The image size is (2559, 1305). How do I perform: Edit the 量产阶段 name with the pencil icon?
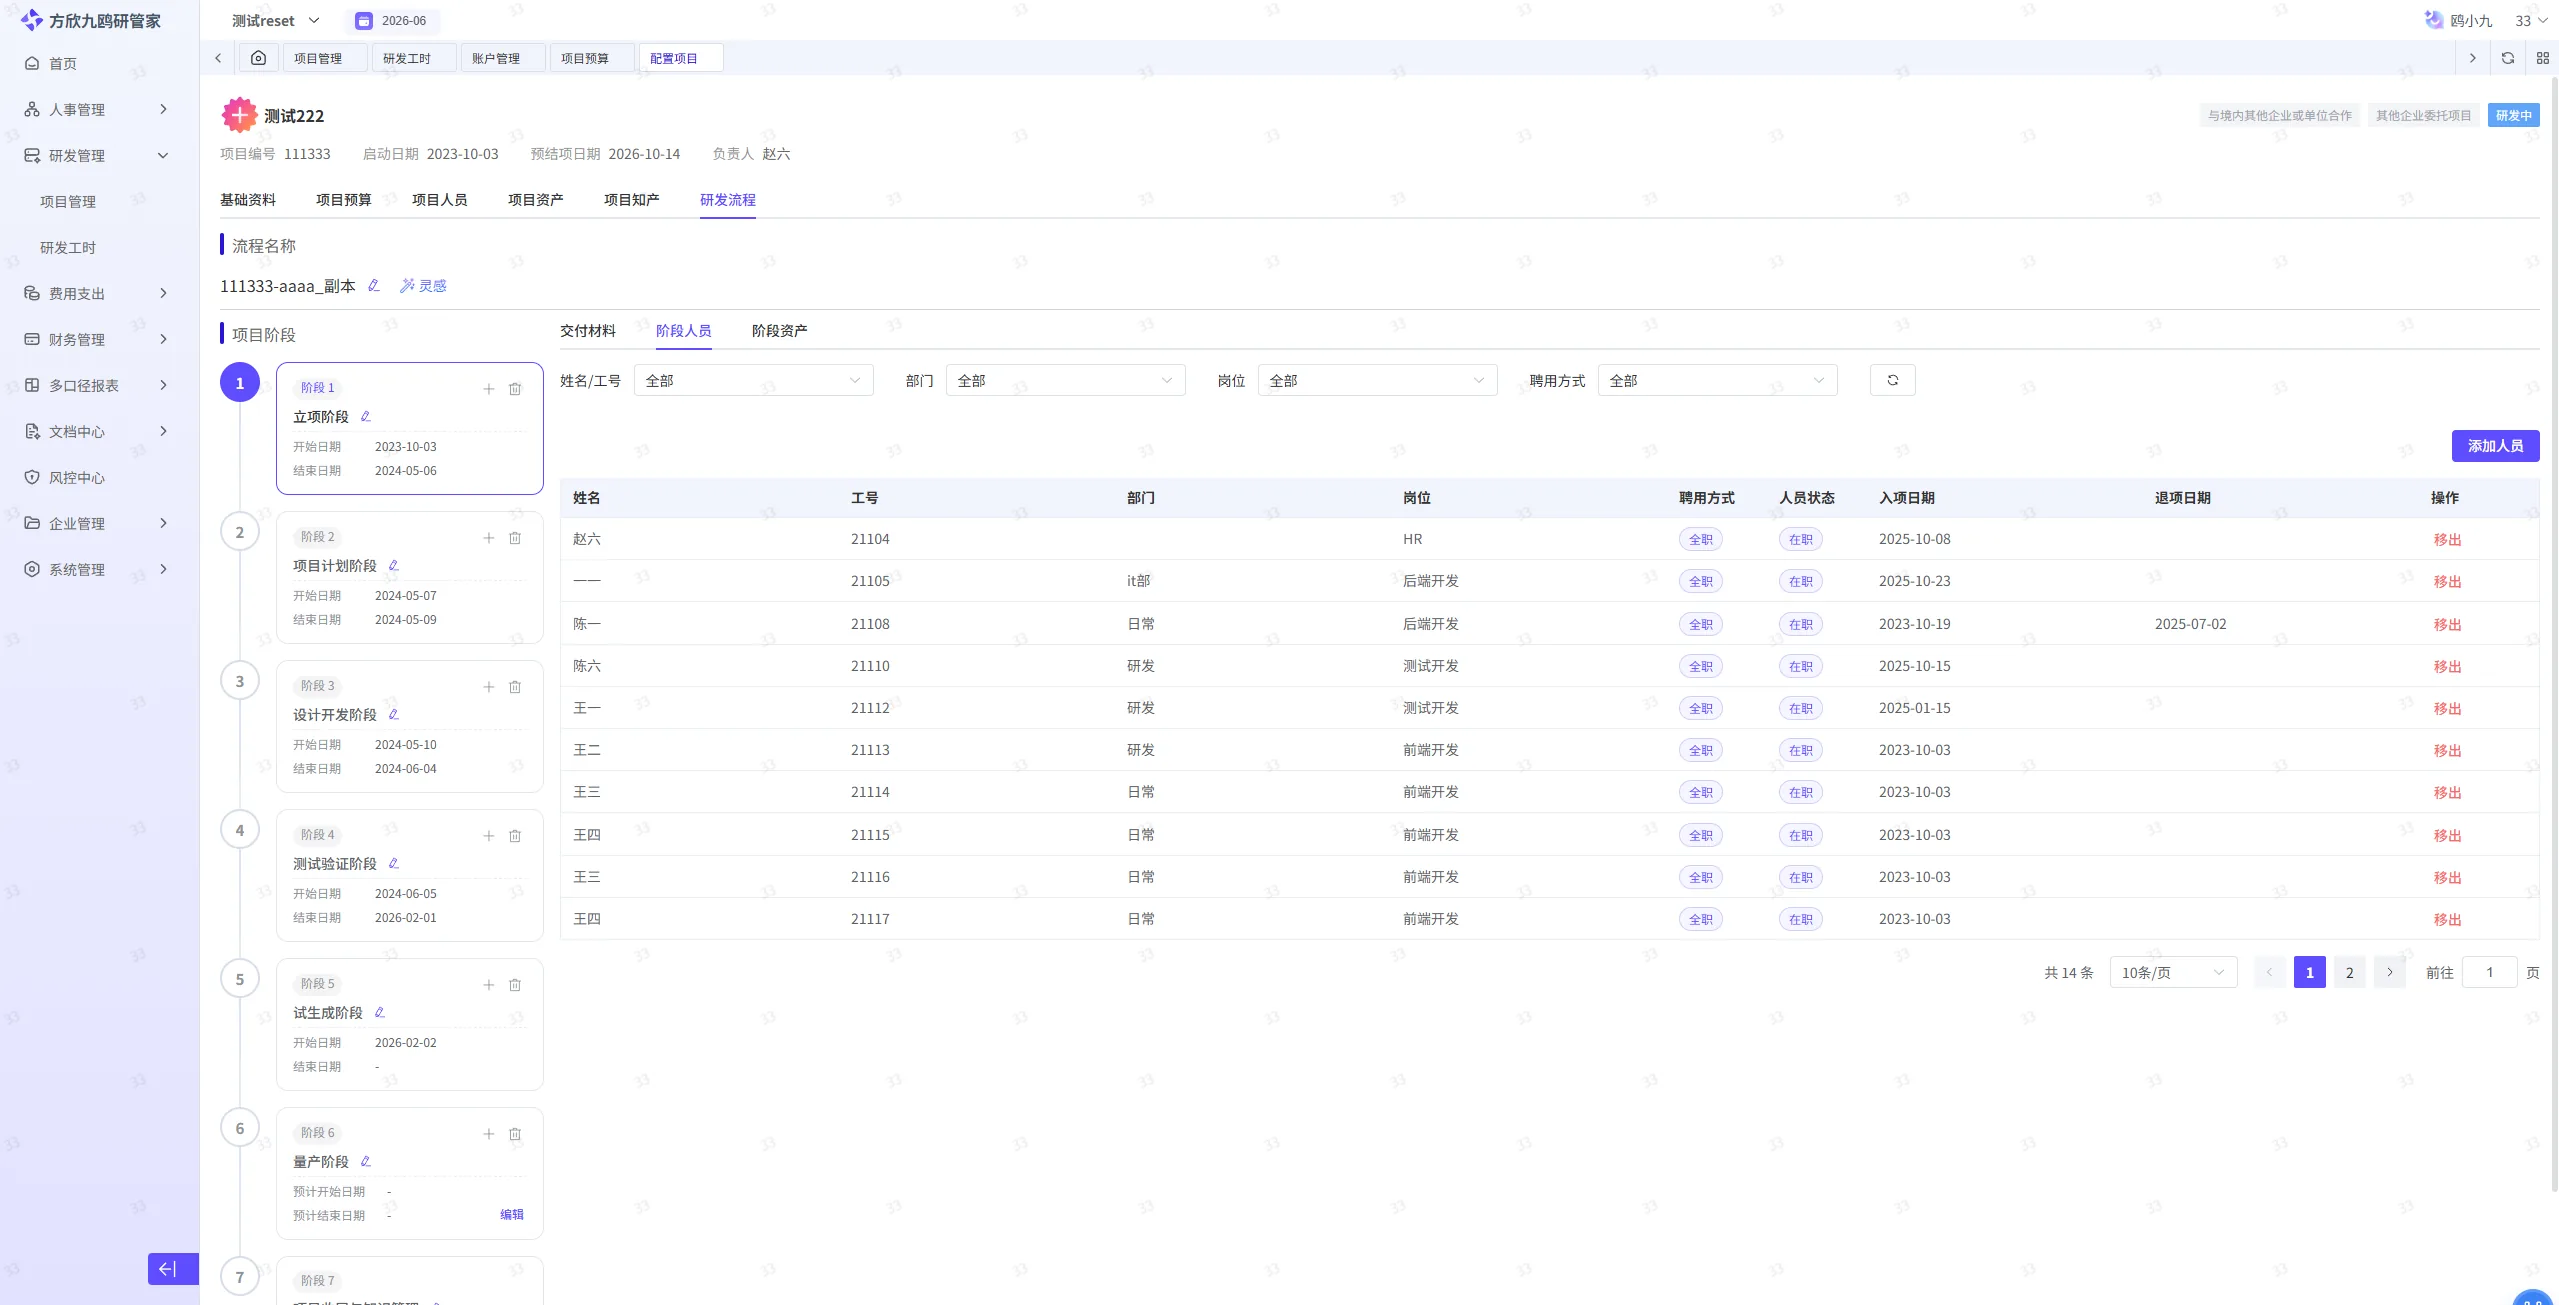tap(365, 1162)
